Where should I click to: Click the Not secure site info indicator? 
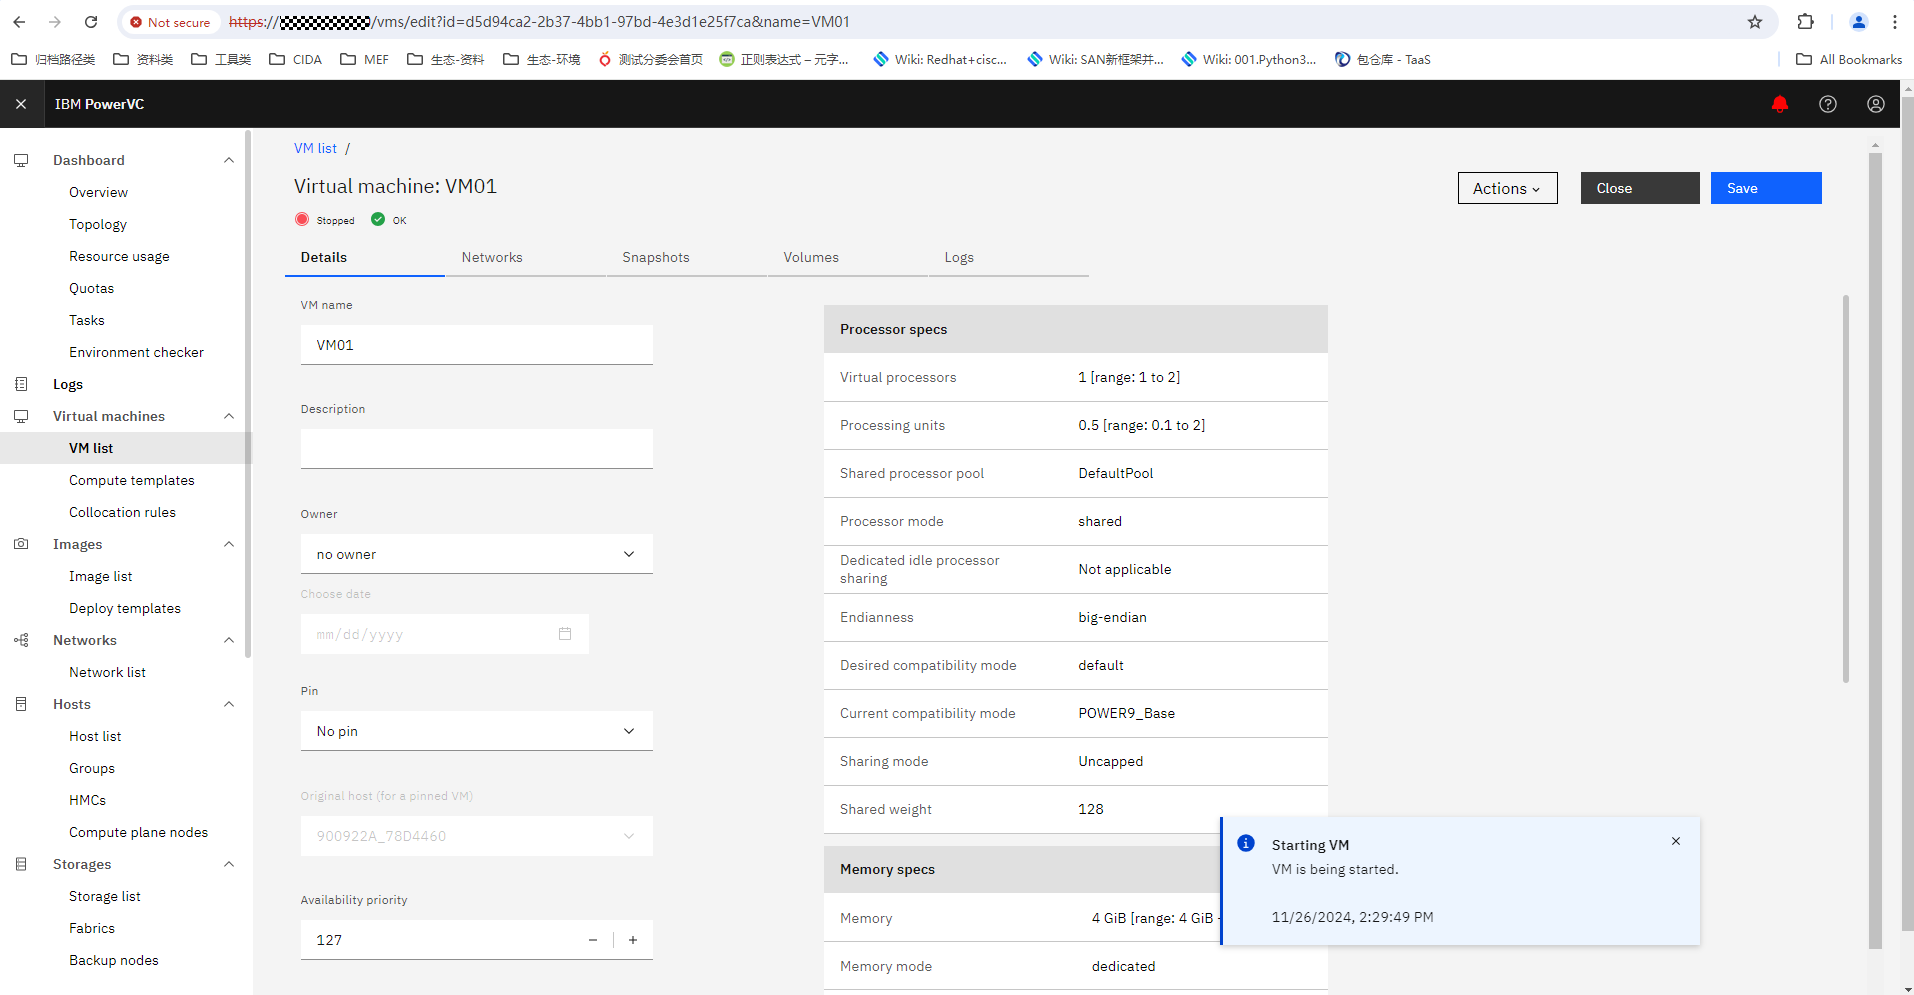pos(170,22)
